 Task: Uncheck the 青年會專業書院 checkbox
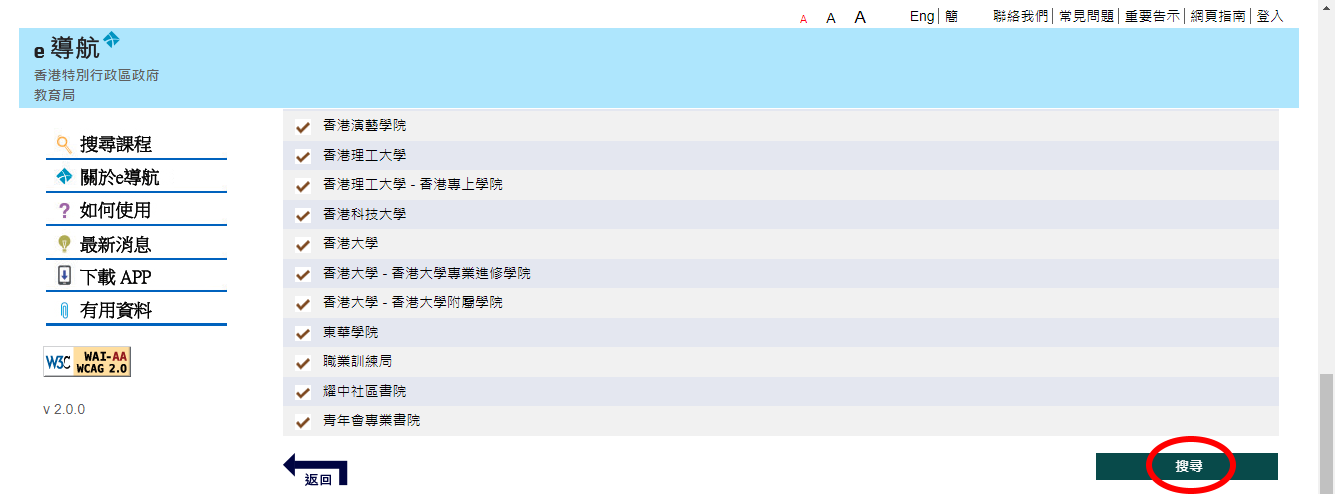click(303, 422)
